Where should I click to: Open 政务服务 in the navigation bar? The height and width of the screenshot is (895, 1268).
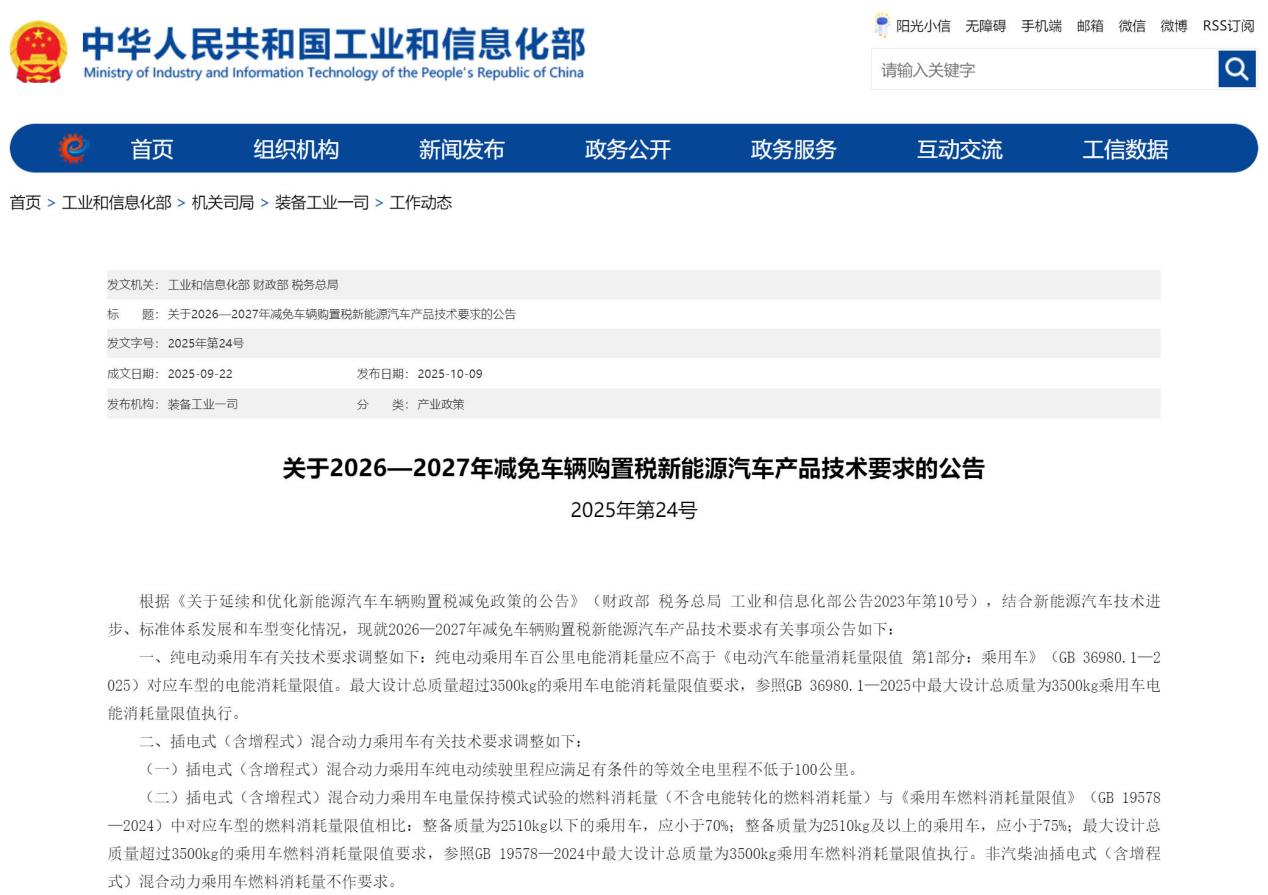793,150
